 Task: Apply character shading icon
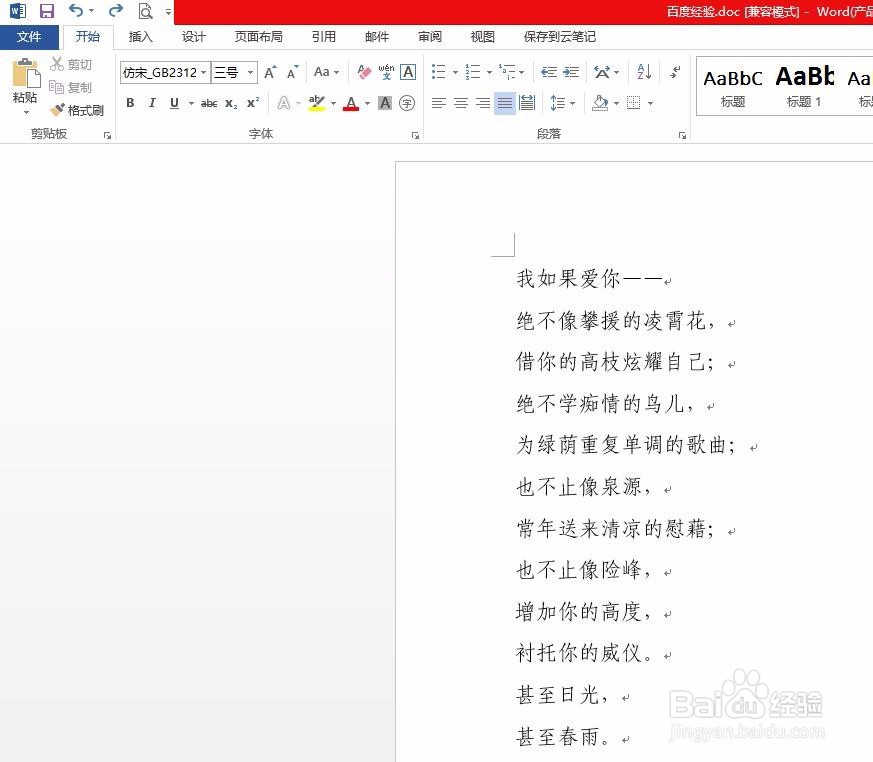[385, 103]
